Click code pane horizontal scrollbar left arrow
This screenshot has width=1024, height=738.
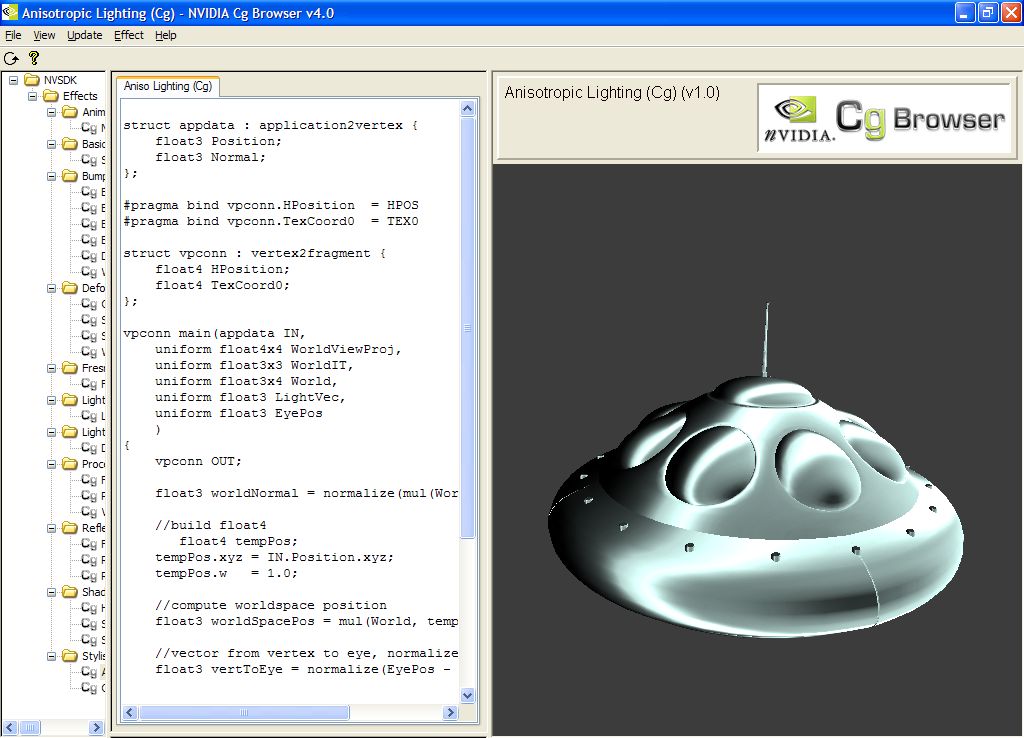tap(130, 713)
